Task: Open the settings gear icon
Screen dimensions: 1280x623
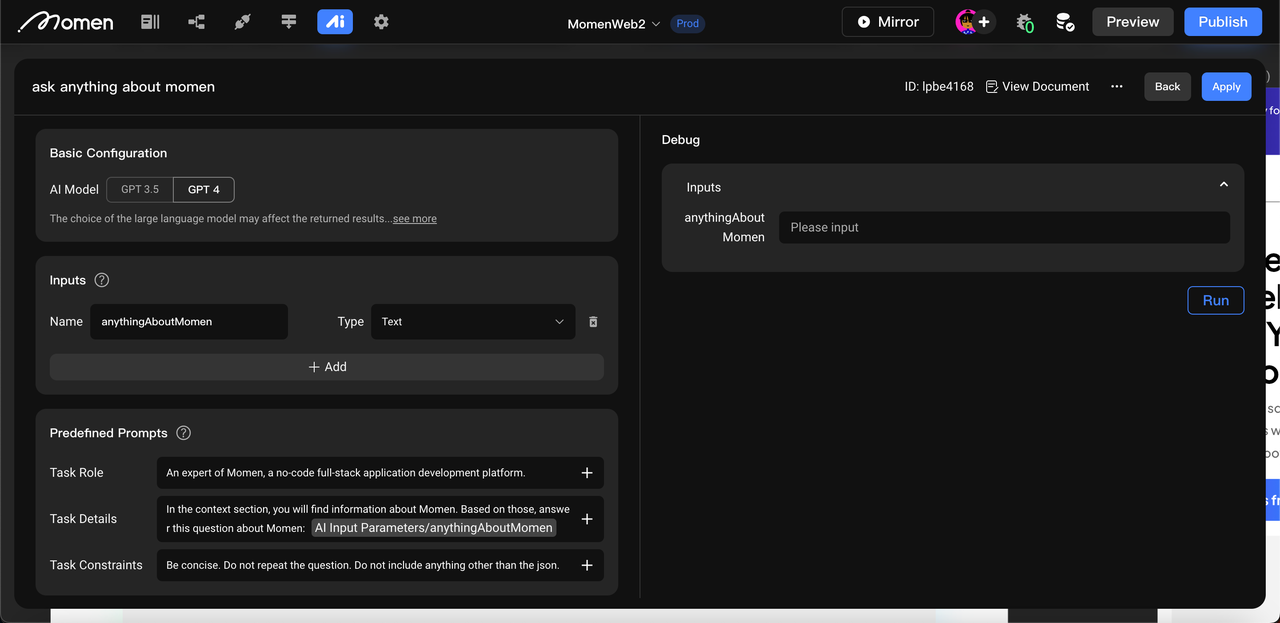Action: pyautogui.click(x=381, y=21)
